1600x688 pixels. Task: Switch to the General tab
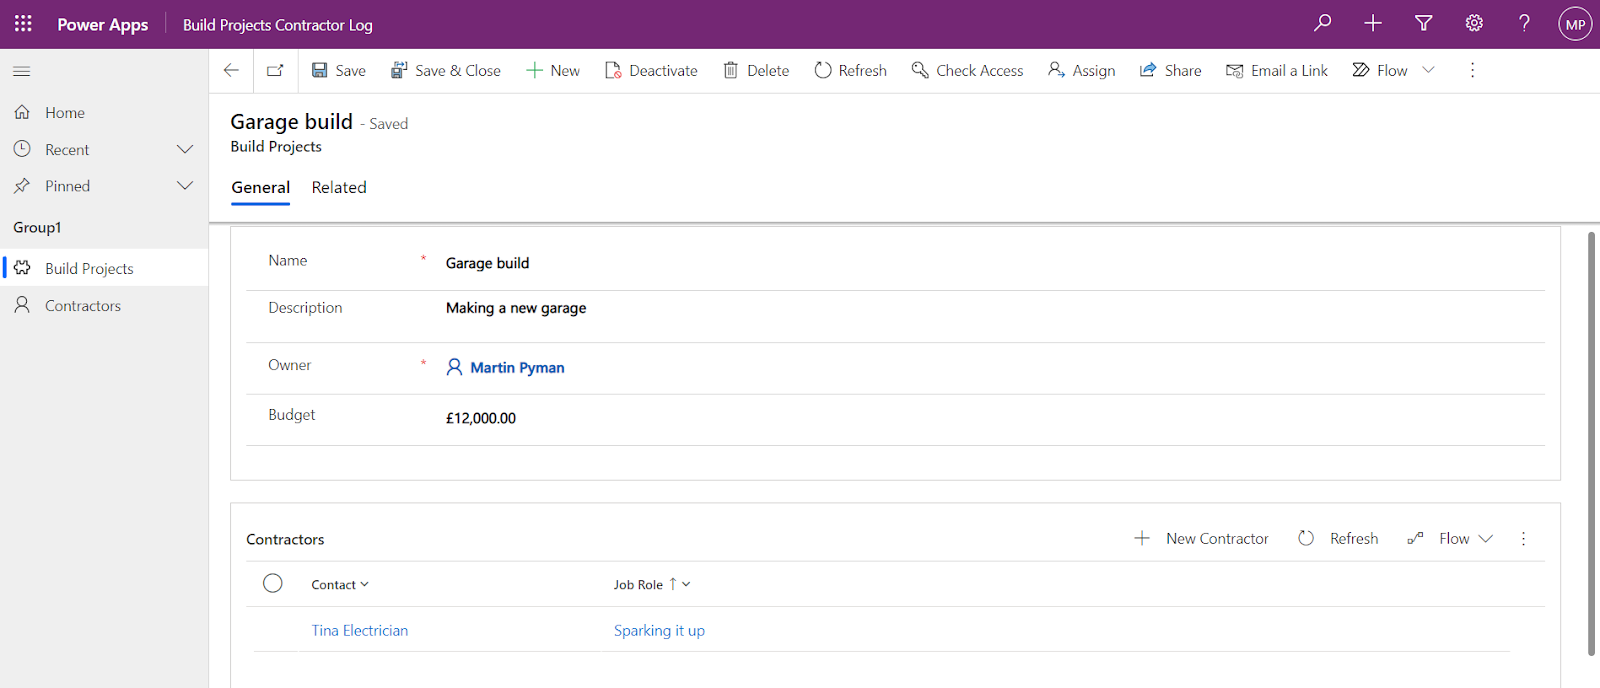[x=260, y=187]
